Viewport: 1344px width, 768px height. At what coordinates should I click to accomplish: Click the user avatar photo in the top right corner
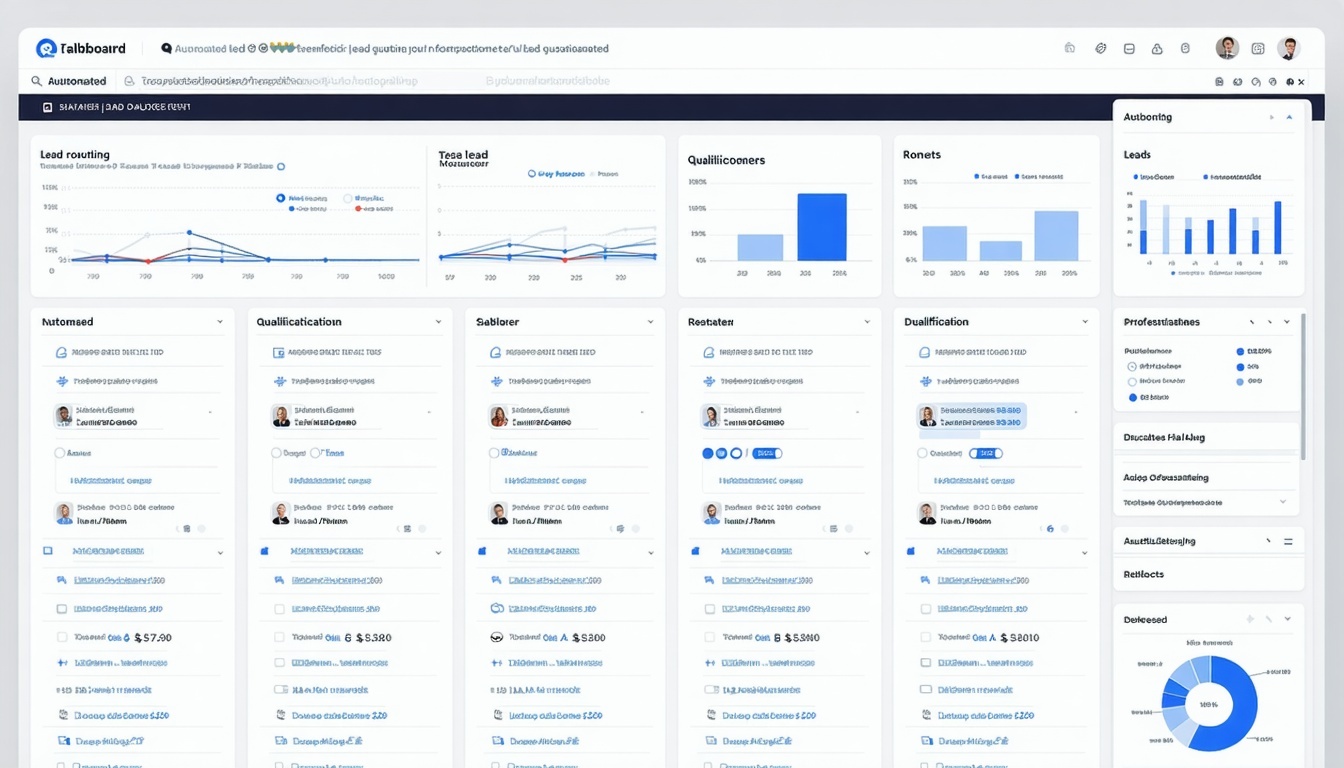(1290, 49)
